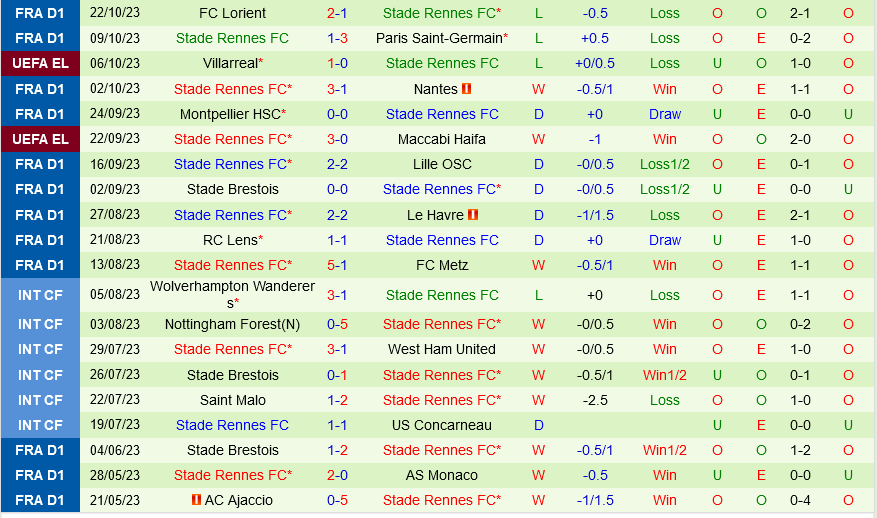This screenshot has height=518, width=877.
Task: Select Paris Saint-Germain team link
Action: (x=438, y=38)
